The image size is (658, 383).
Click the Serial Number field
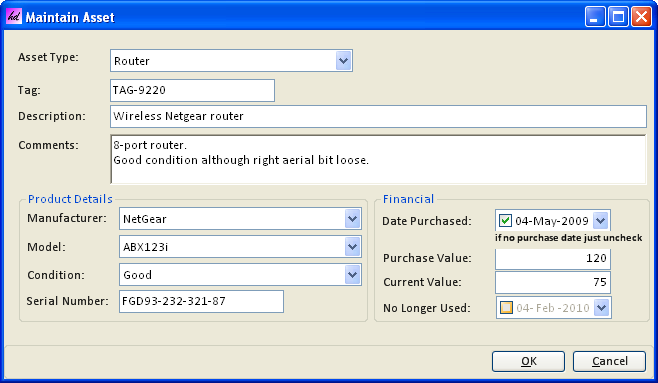pyautogui.click(x=201, y=301)
